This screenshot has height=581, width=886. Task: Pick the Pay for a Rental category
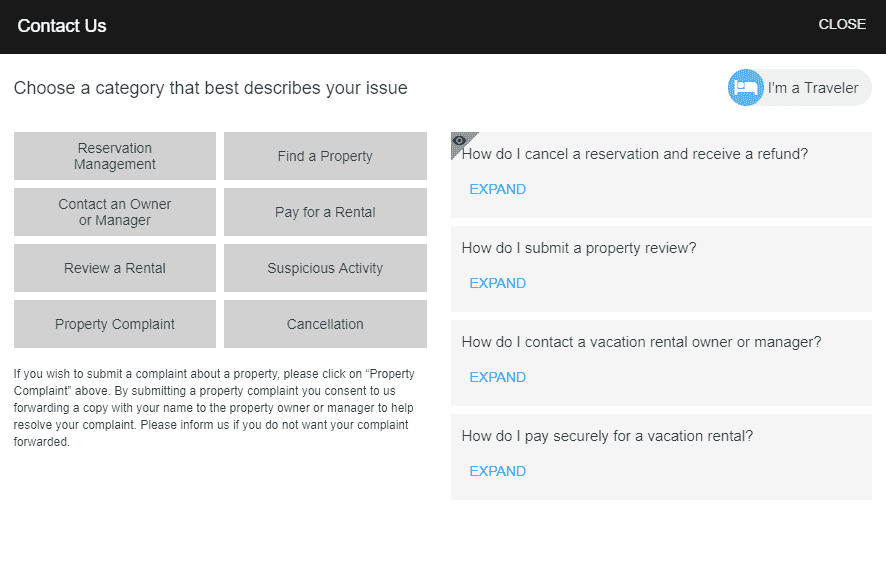tap(325, 212)
